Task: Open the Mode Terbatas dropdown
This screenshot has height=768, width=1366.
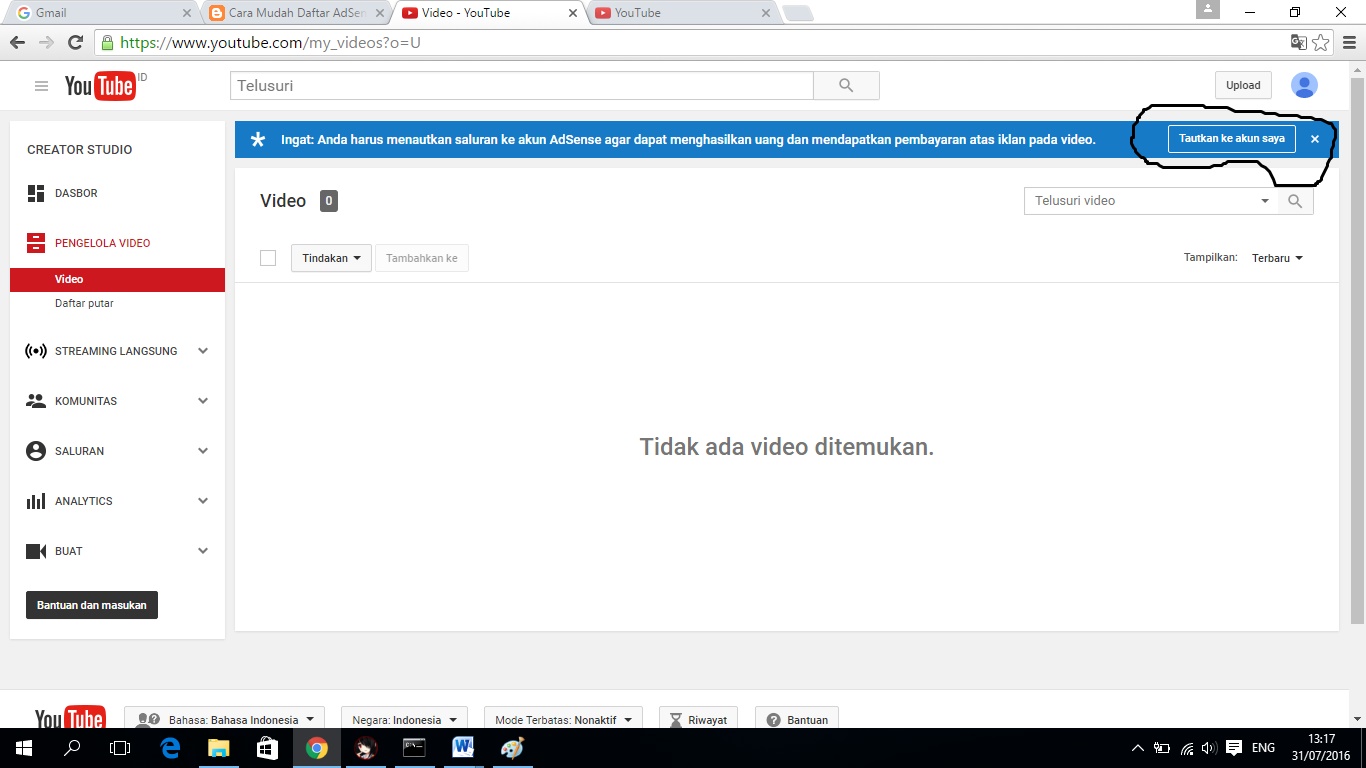Action: (564, 719)
